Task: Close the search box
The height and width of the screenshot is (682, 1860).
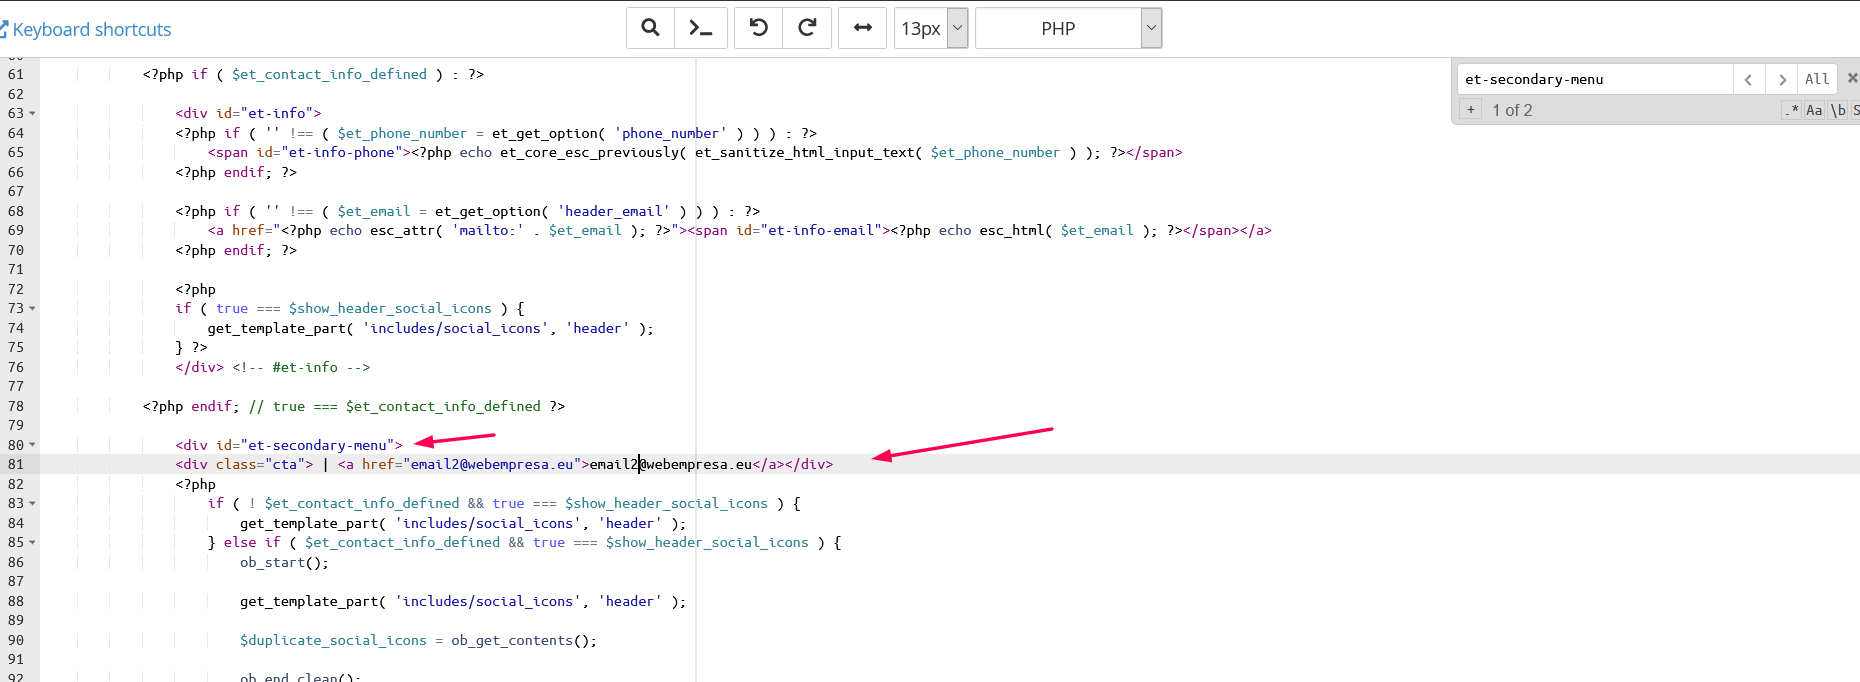Action: point(1852,78)
